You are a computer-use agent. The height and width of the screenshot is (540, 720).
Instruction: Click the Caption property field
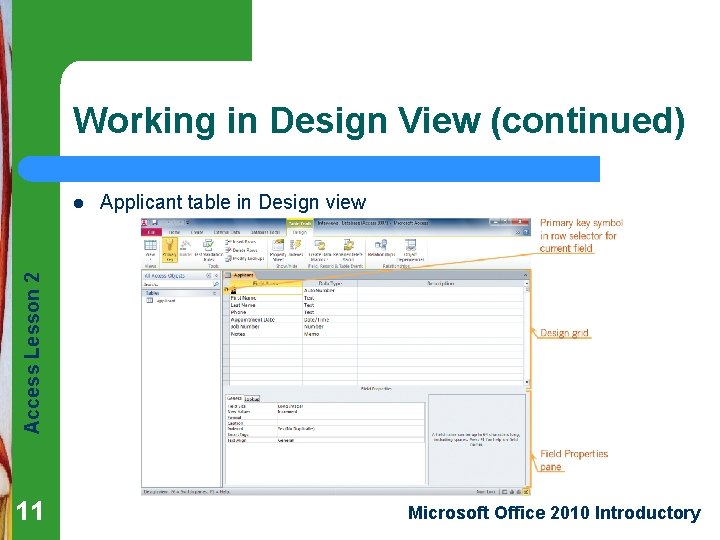click(351, 423)
